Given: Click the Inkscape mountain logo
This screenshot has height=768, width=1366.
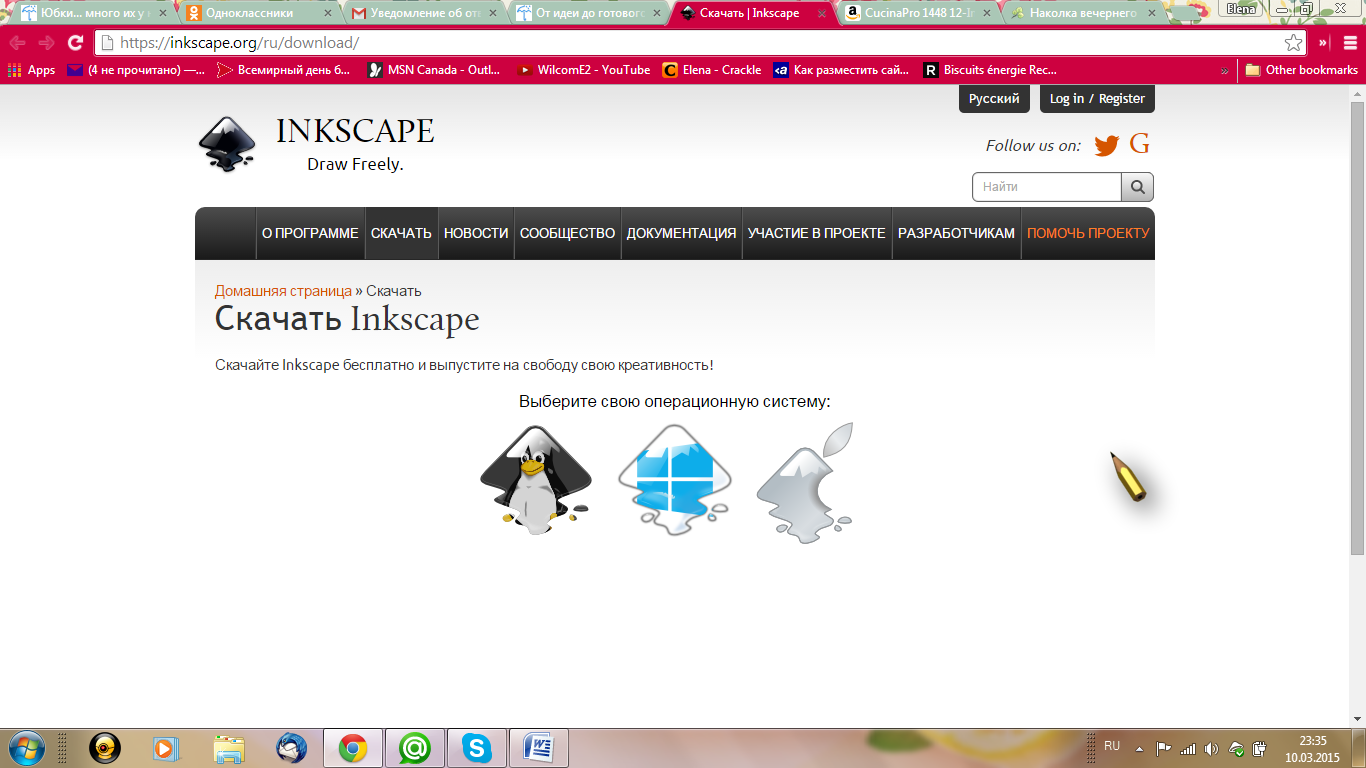Looking at the screenshot, I should (227, 145).
